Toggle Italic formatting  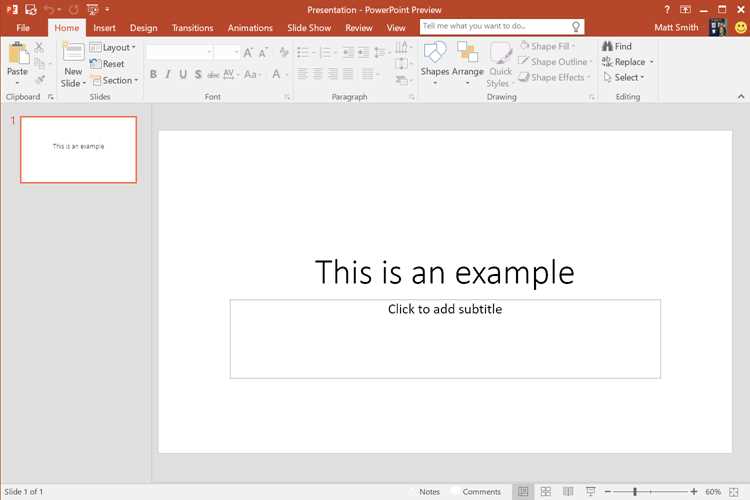[168, 74]
